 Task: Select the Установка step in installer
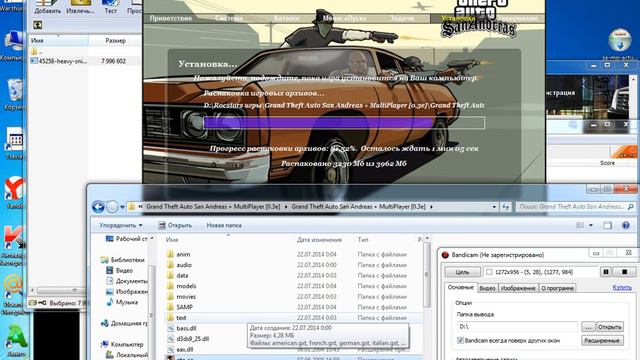pyautogui.click(x=458, y=18)
